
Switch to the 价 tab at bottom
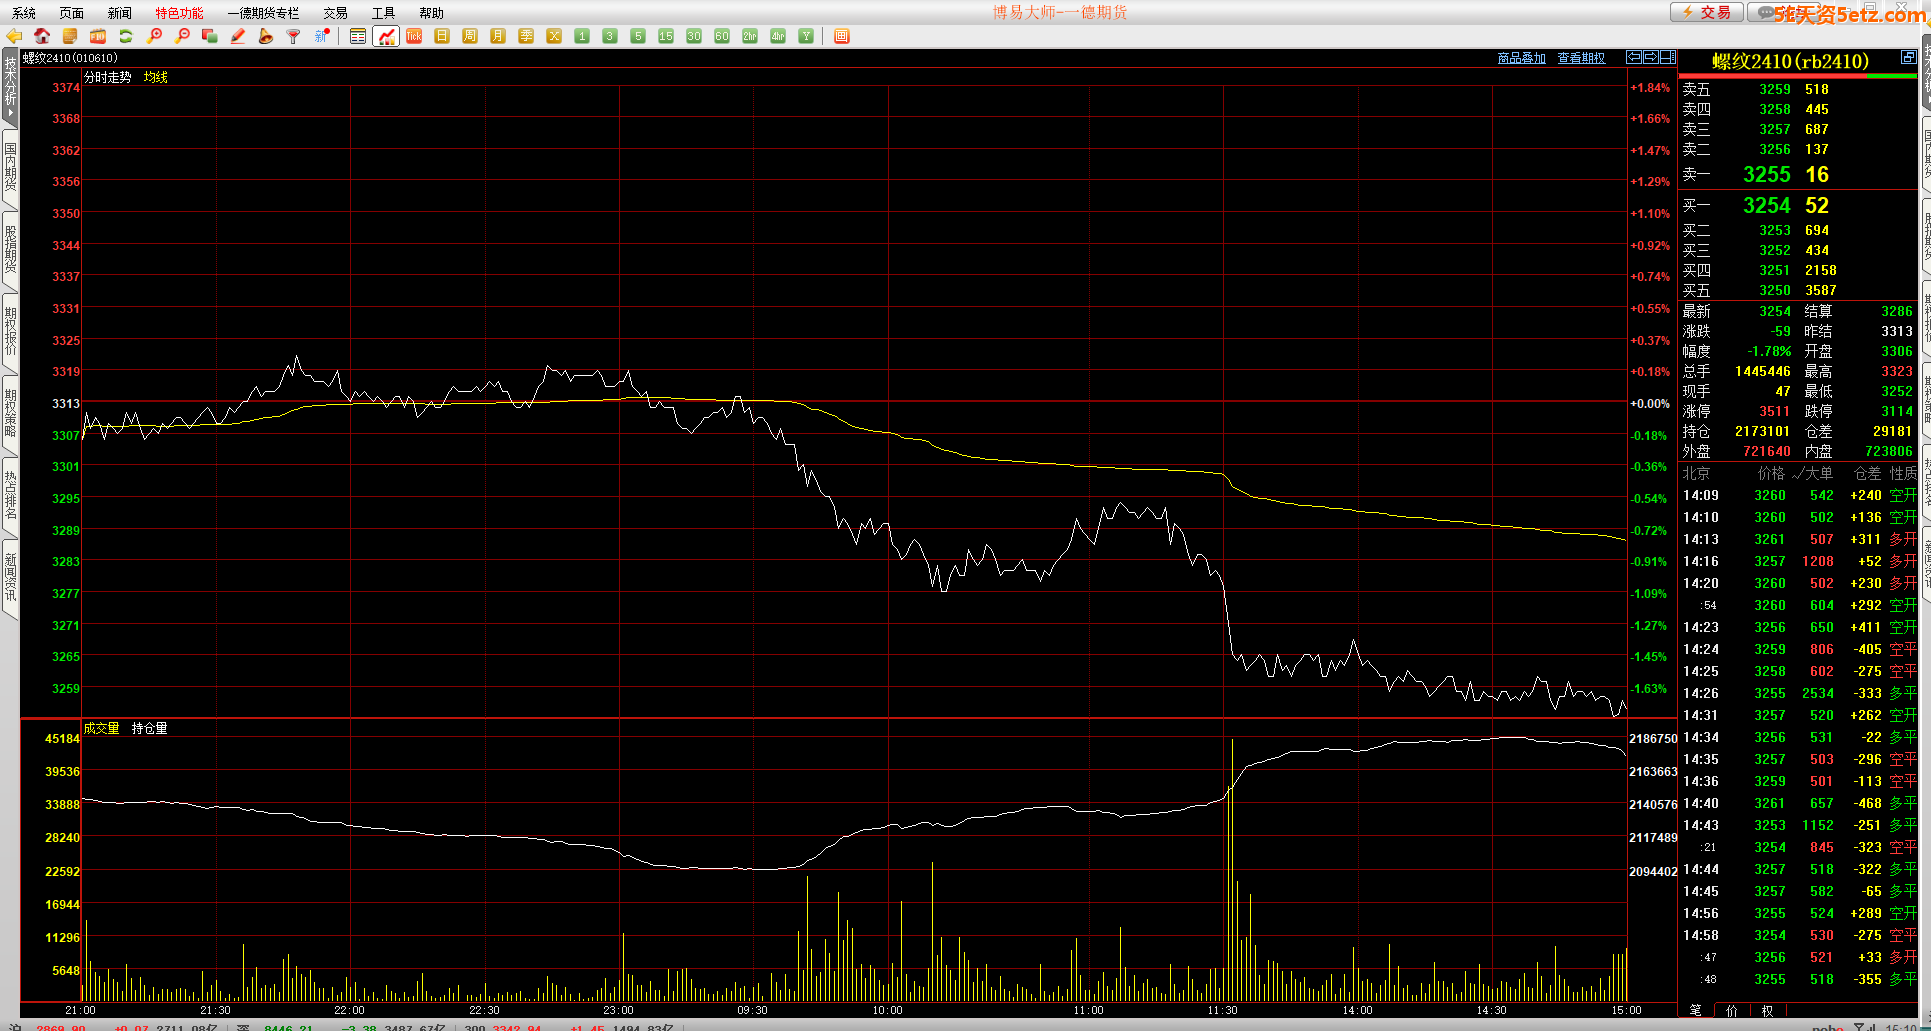(x=1732, y=1011)
